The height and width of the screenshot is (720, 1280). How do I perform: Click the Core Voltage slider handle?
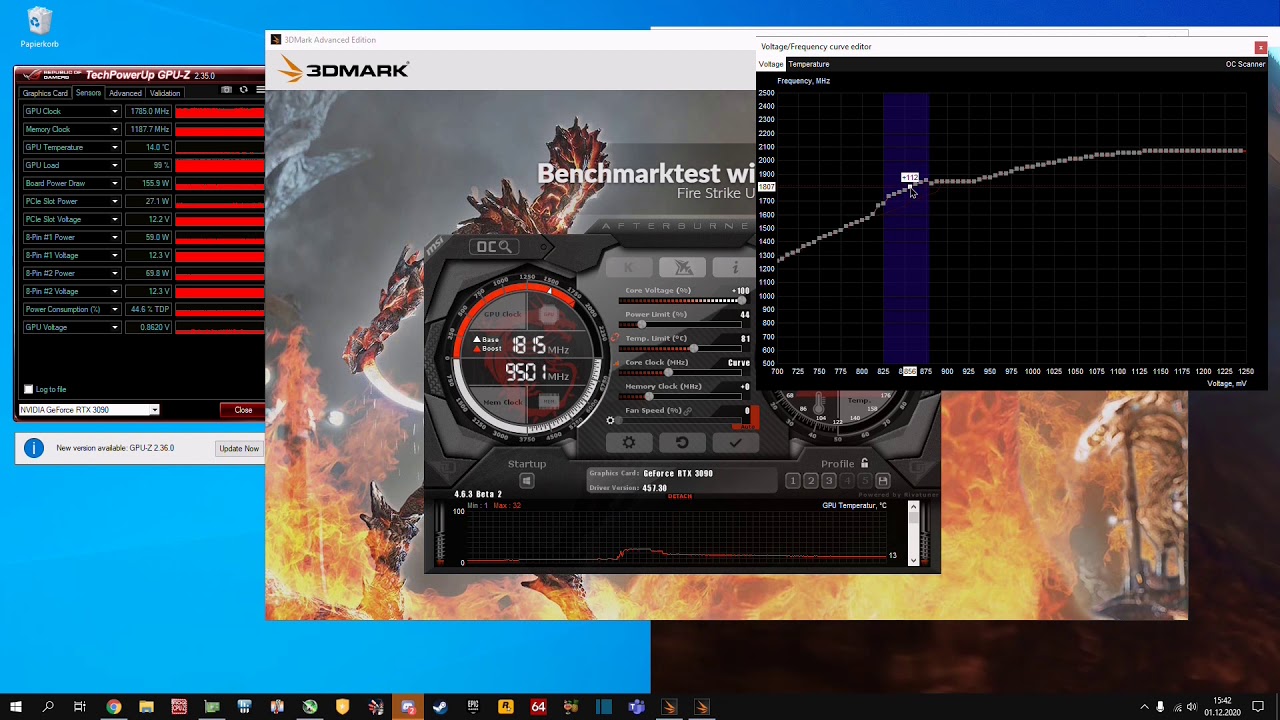click(741, 300)
